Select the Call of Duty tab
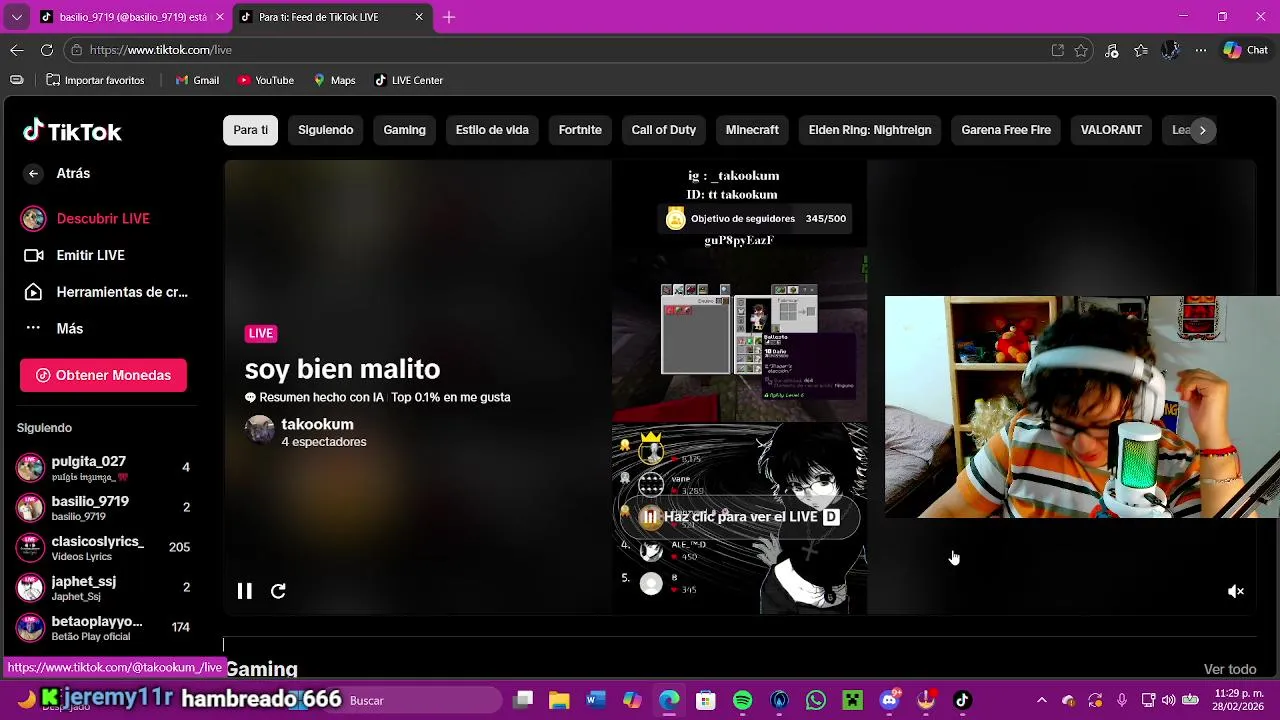 [x=663, y=130]
